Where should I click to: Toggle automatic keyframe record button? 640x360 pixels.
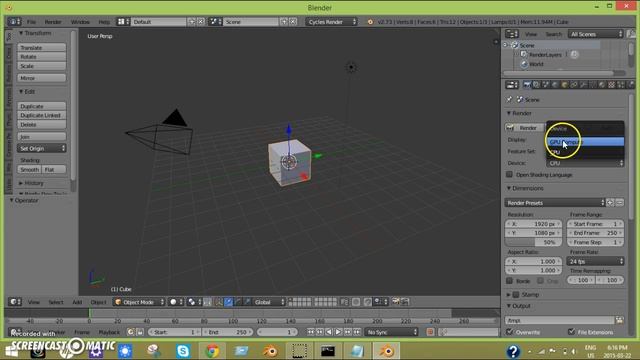pyautogui.click(x=430, y=332)
